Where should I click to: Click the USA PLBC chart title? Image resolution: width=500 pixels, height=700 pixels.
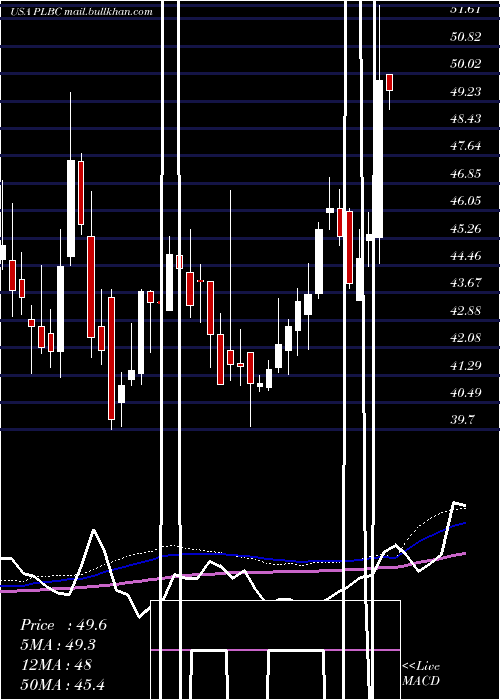point(81,11)
